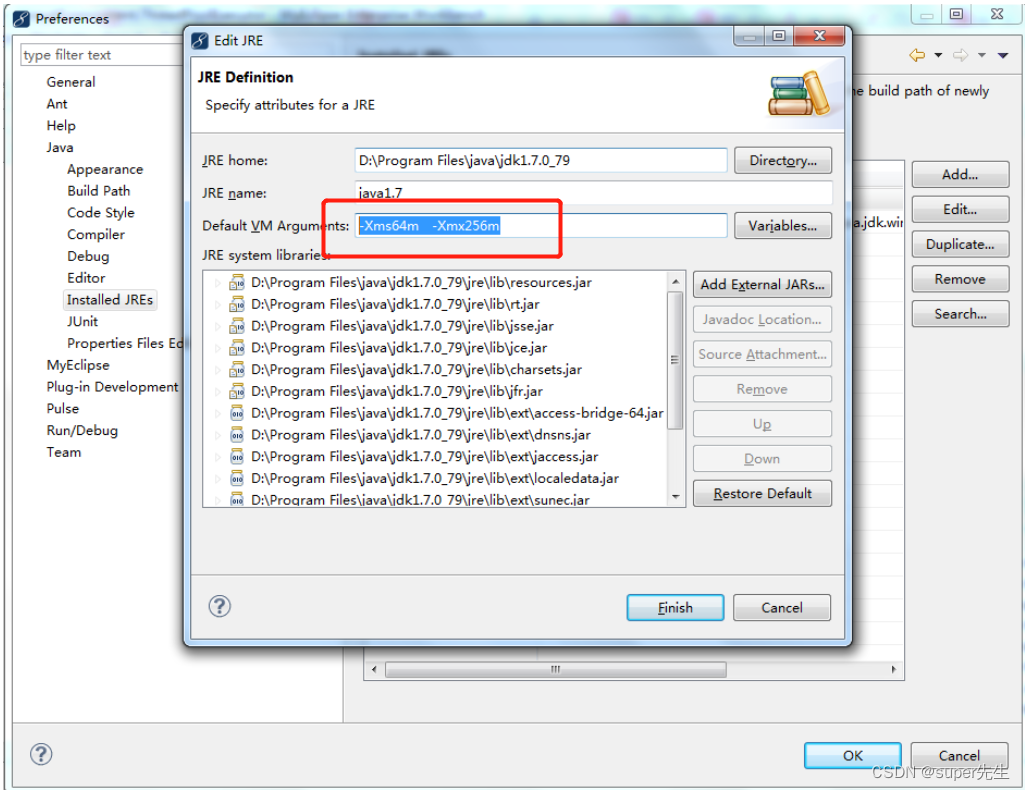
Task: Click jar icon beside resources.jar entry
Action: 237,283
